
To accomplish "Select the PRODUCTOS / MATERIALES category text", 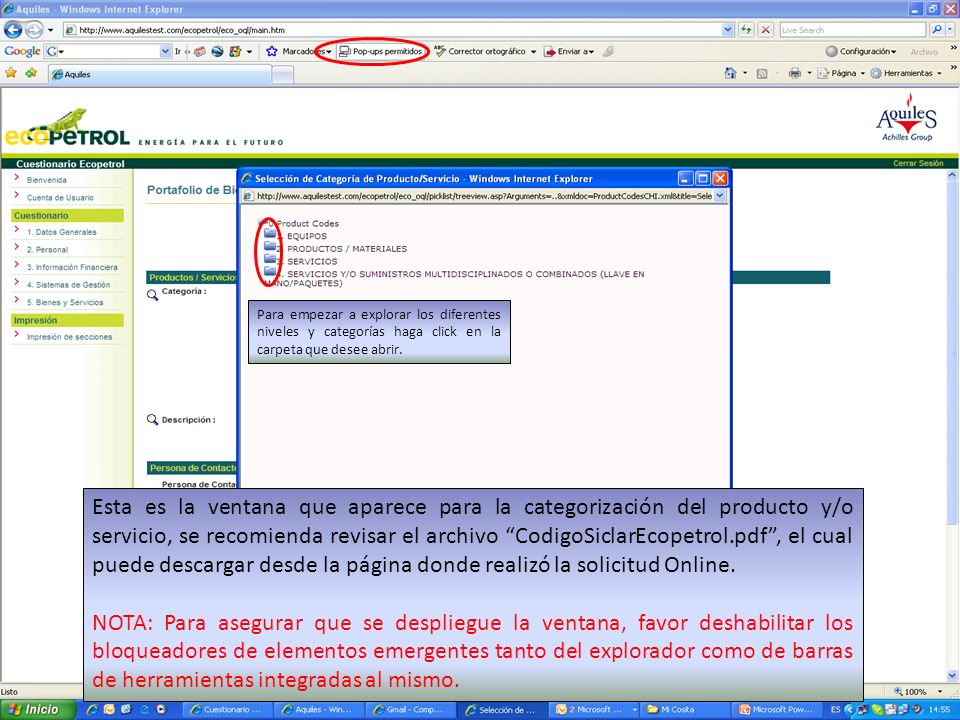I will tap(347, 249).
